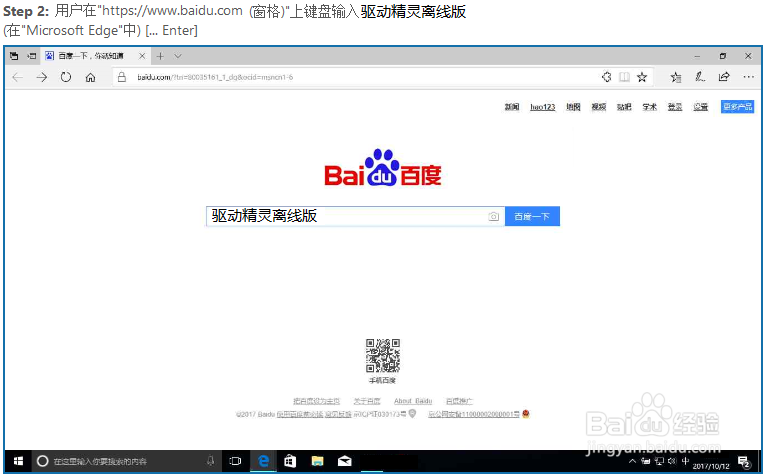Open the Edge Hub favorites list

pyautogui.click(x=675, y=77)
